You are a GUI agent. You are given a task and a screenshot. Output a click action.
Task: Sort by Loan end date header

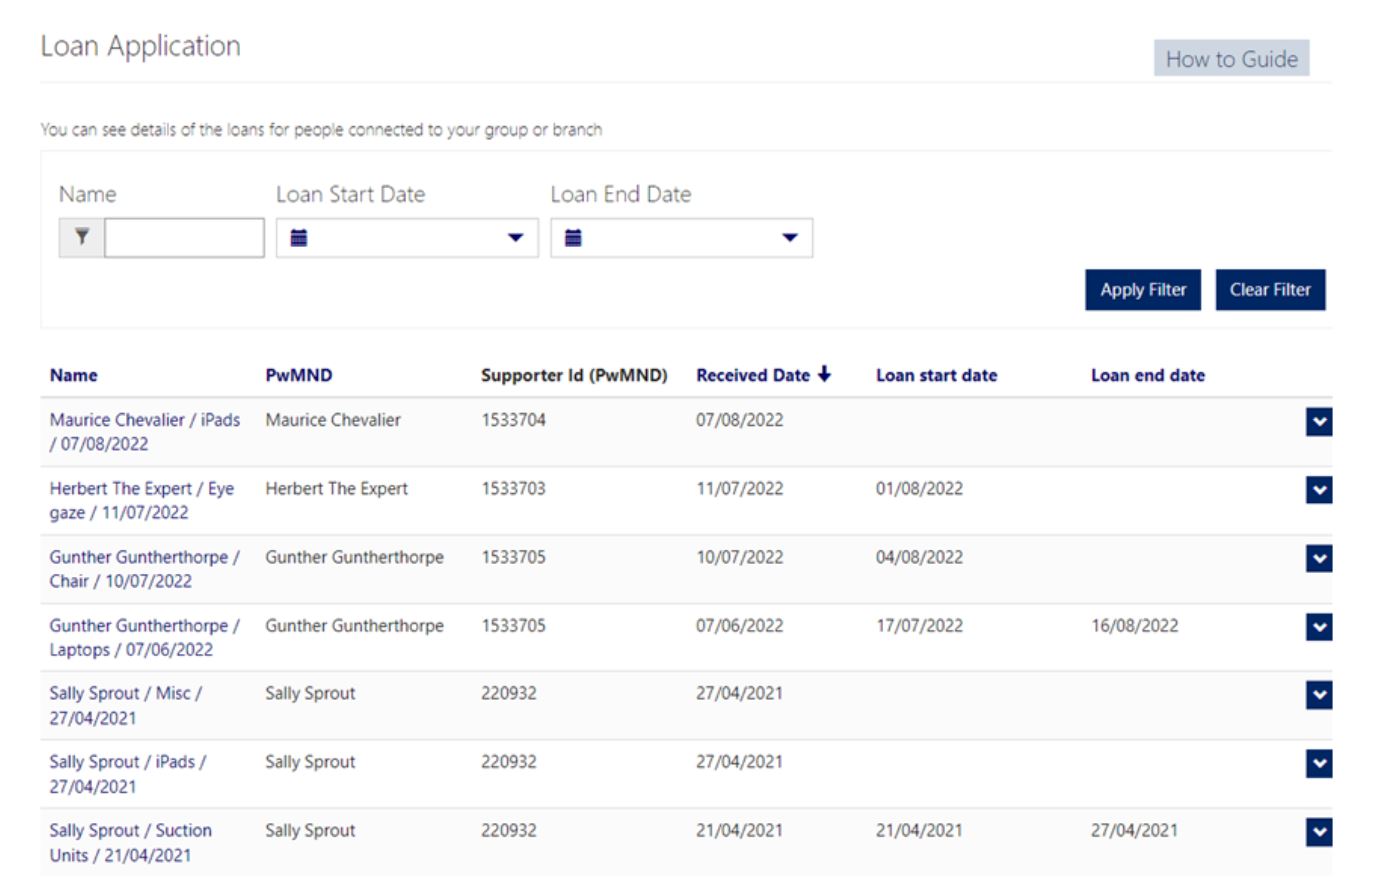click(x=1148, y=375)
